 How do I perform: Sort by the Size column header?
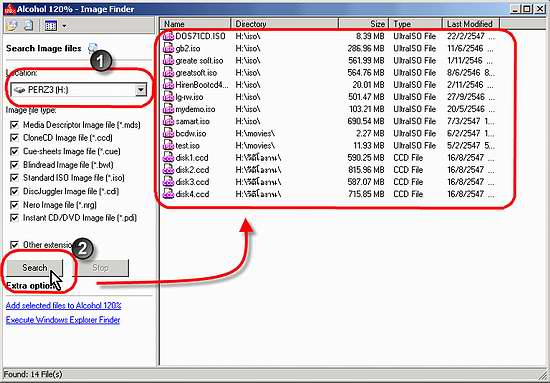363,24
